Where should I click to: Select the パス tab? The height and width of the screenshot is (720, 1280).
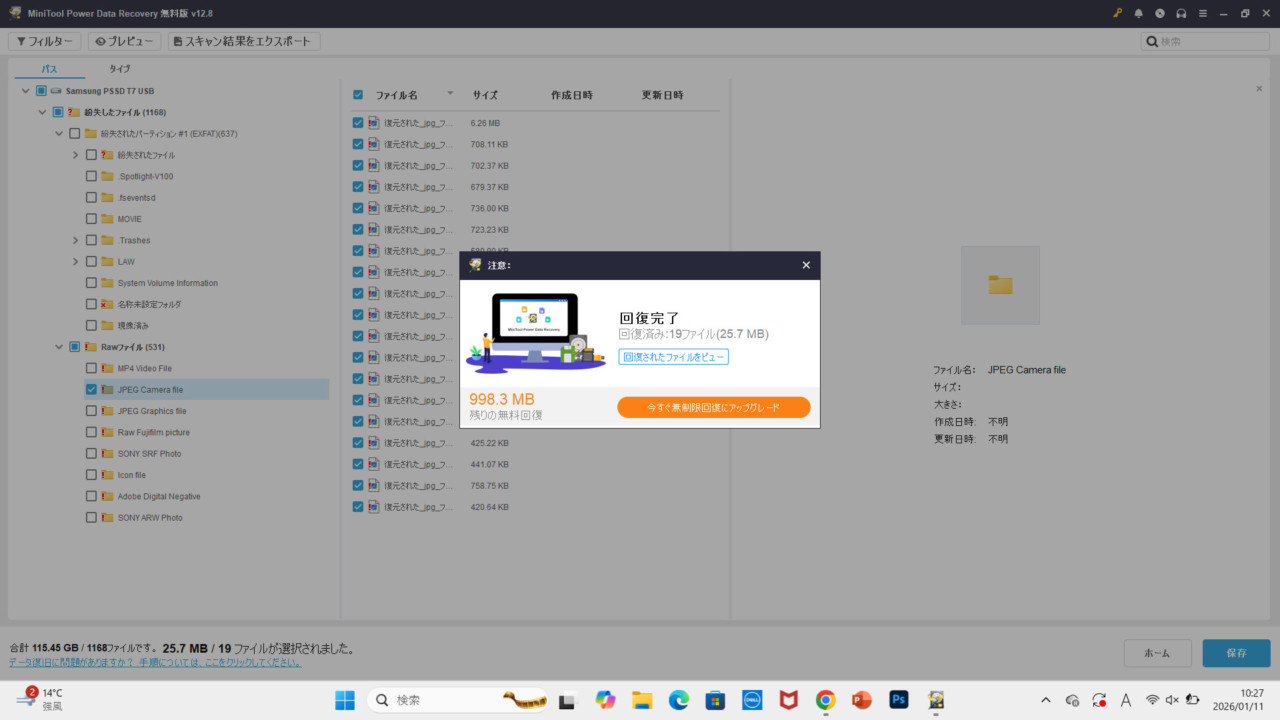[48, 69]
